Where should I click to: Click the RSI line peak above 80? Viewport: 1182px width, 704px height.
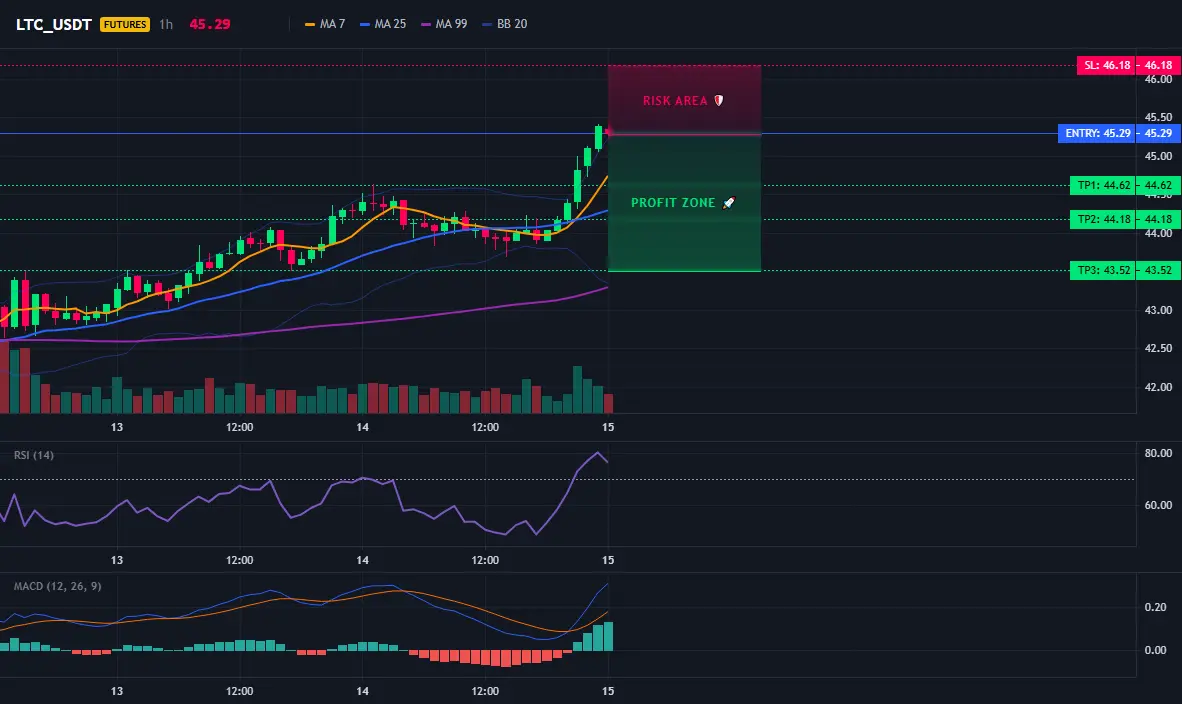pos(598,453)
